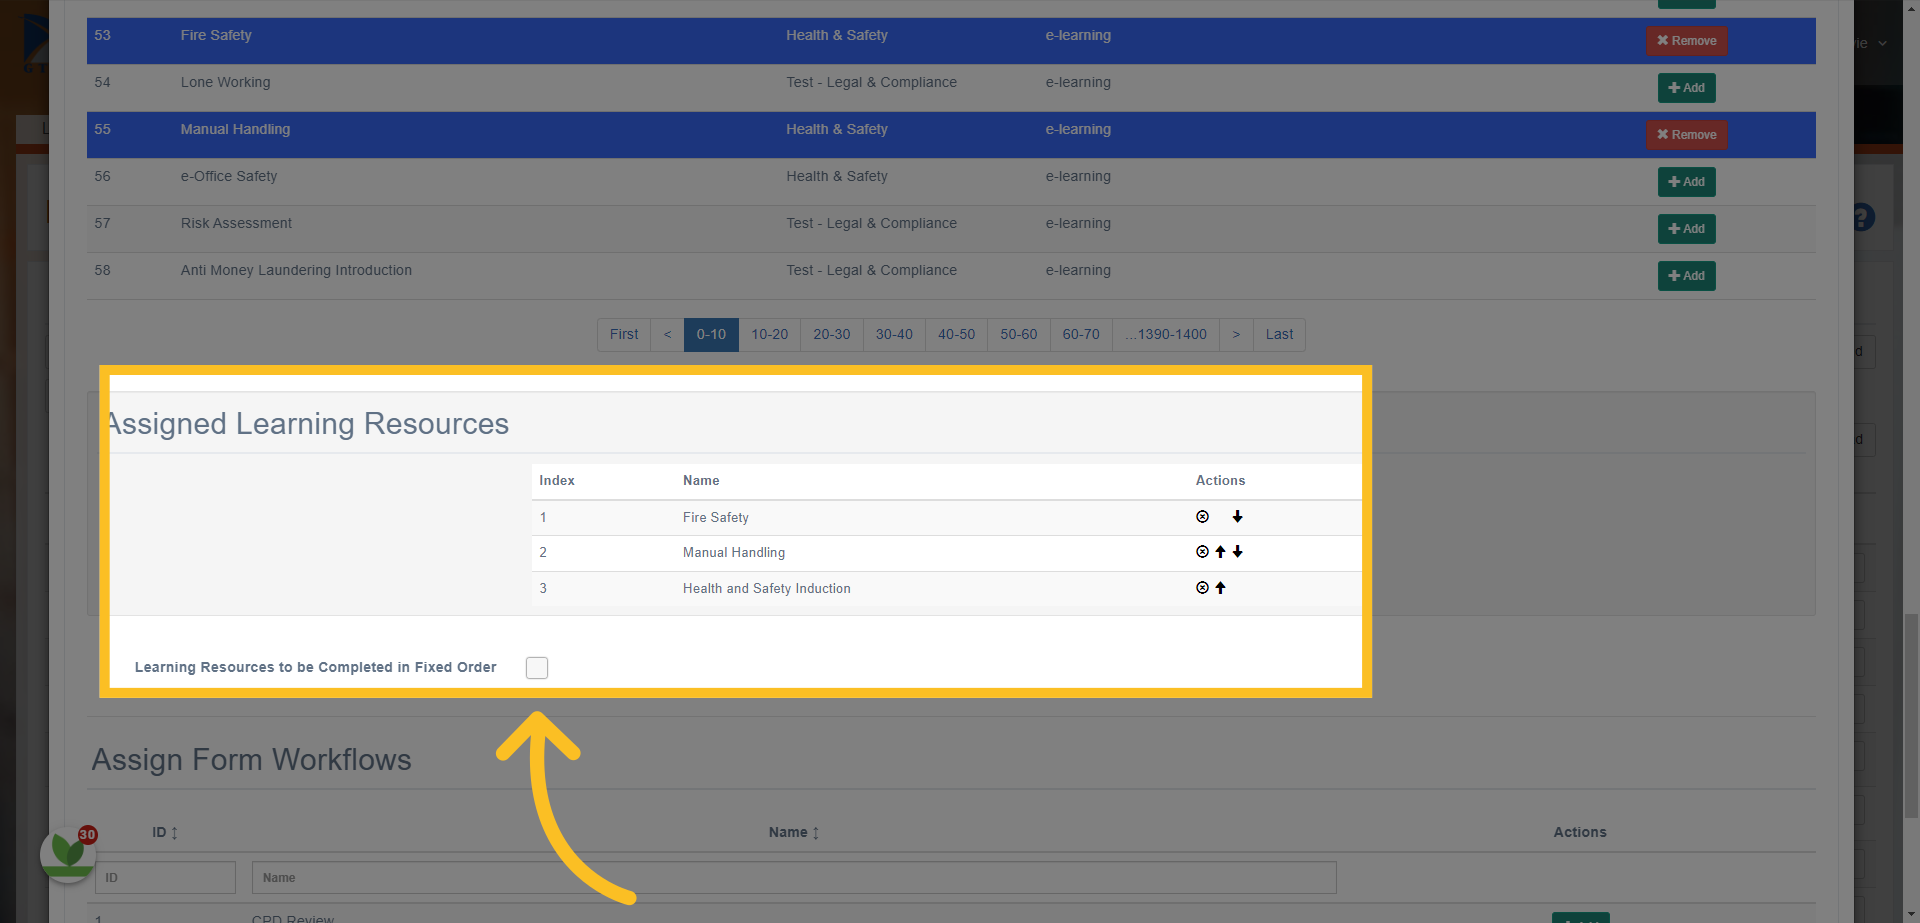Sort form workflows by Name column
Viewport: 1920px width, 923px height.
[794, 832]
